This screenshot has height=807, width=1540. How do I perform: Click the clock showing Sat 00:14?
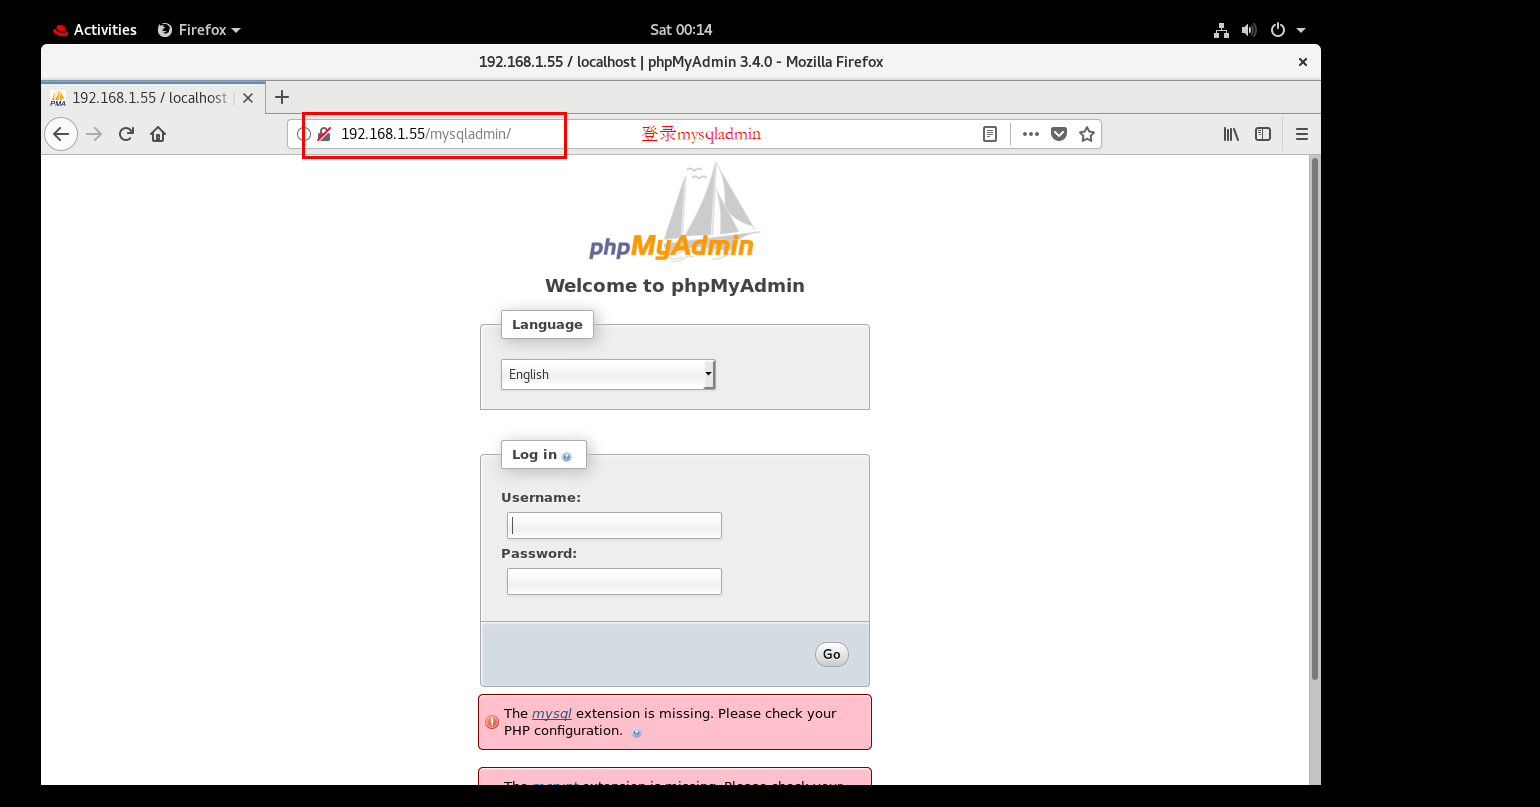(x=680, y=30)
